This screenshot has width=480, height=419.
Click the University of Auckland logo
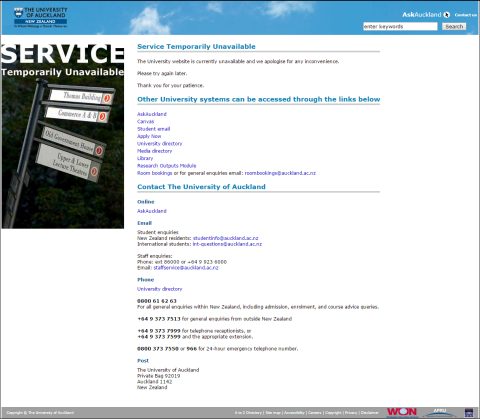click(41, 17)
